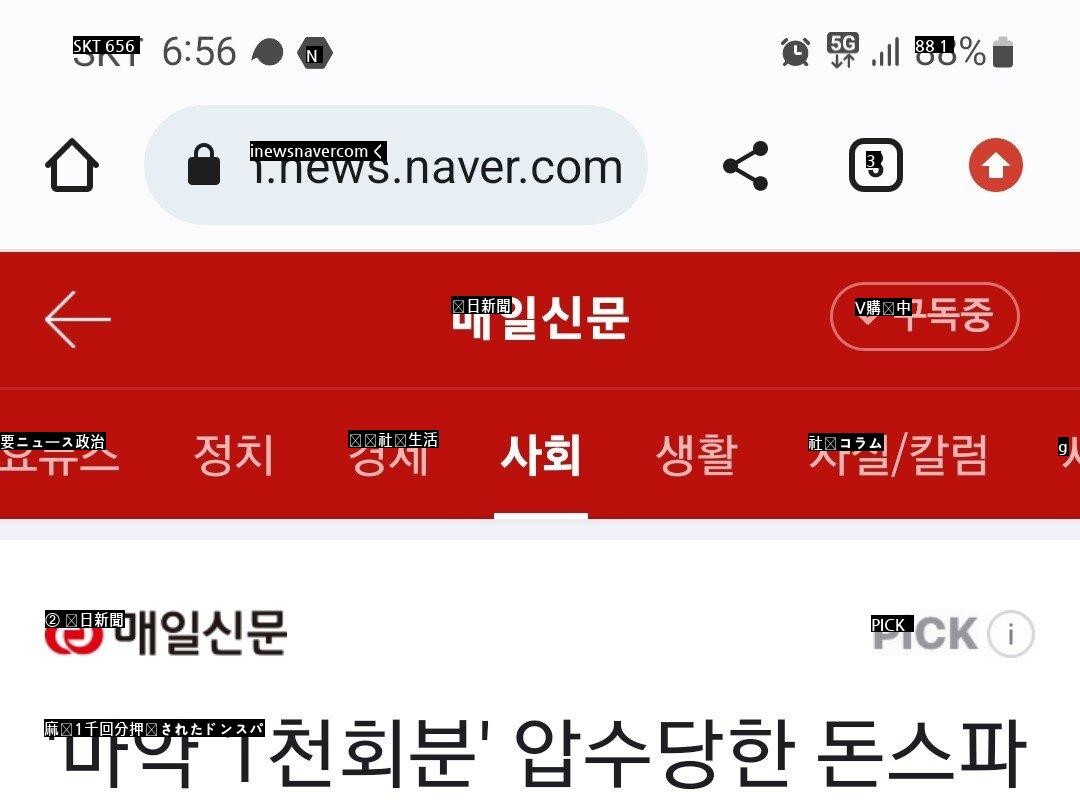
Task: Open the share icon in browser toolbar
Action: [745, 165]
